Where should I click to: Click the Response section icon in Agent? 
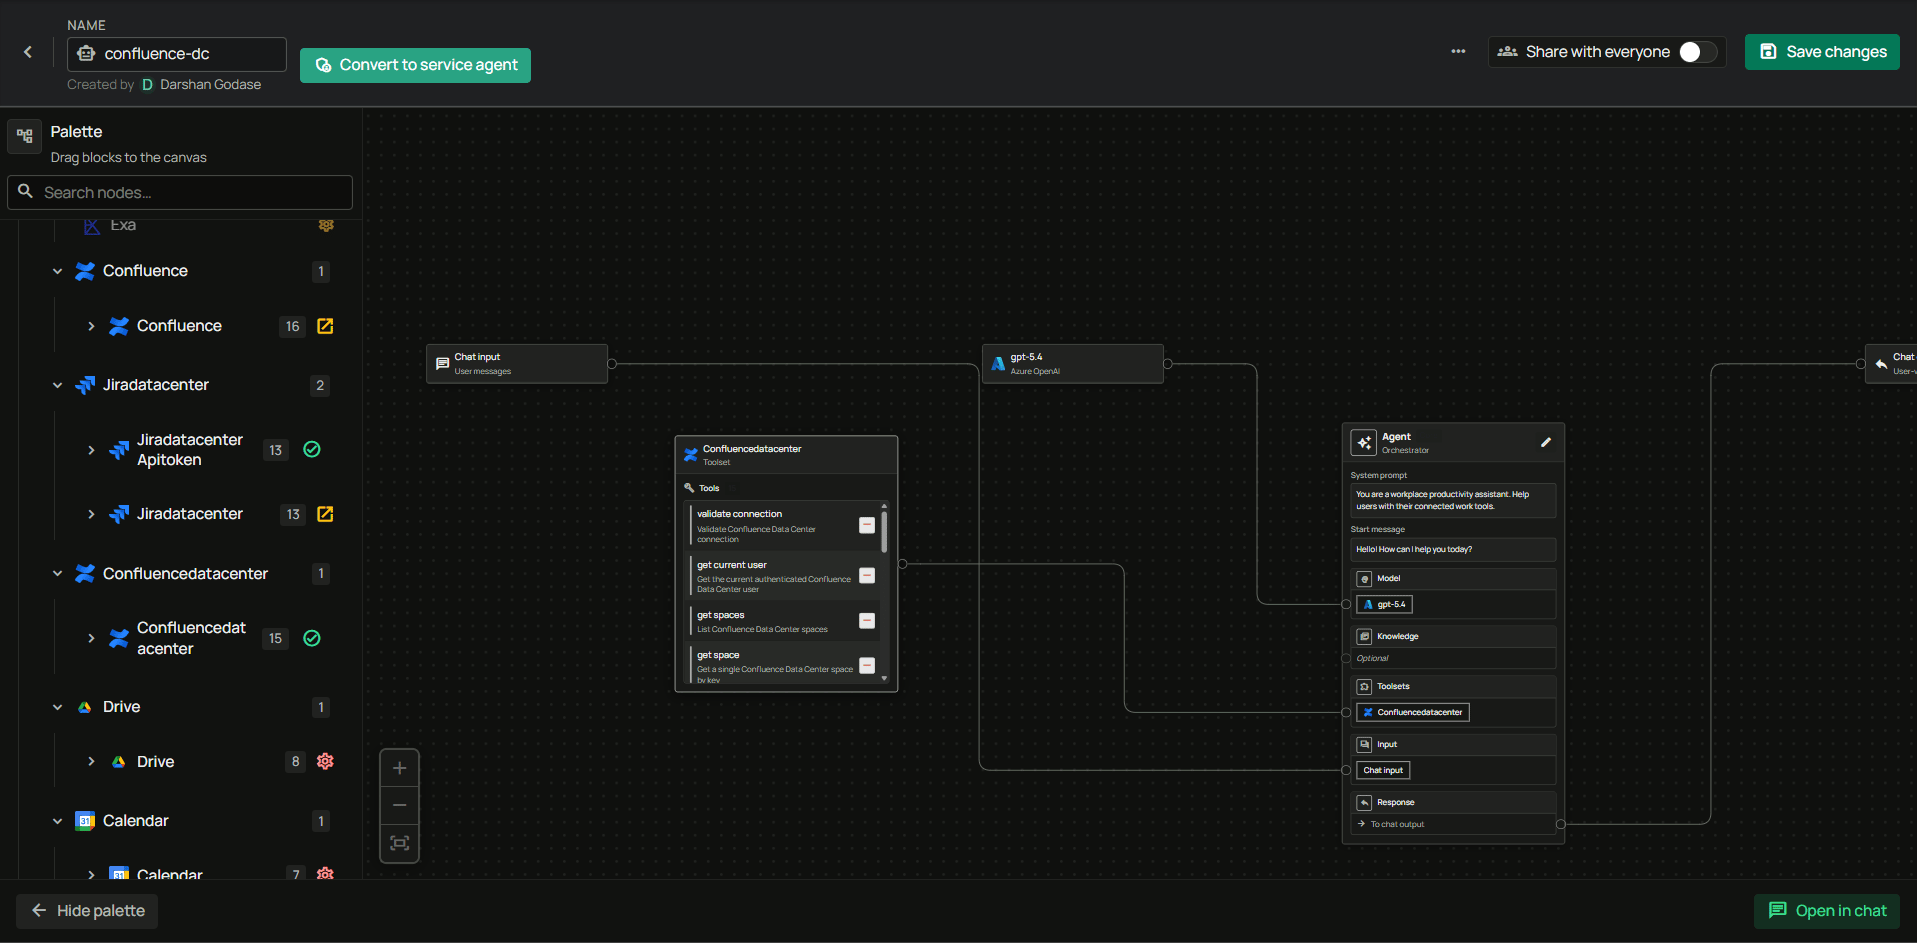(x=1364, y=802)
